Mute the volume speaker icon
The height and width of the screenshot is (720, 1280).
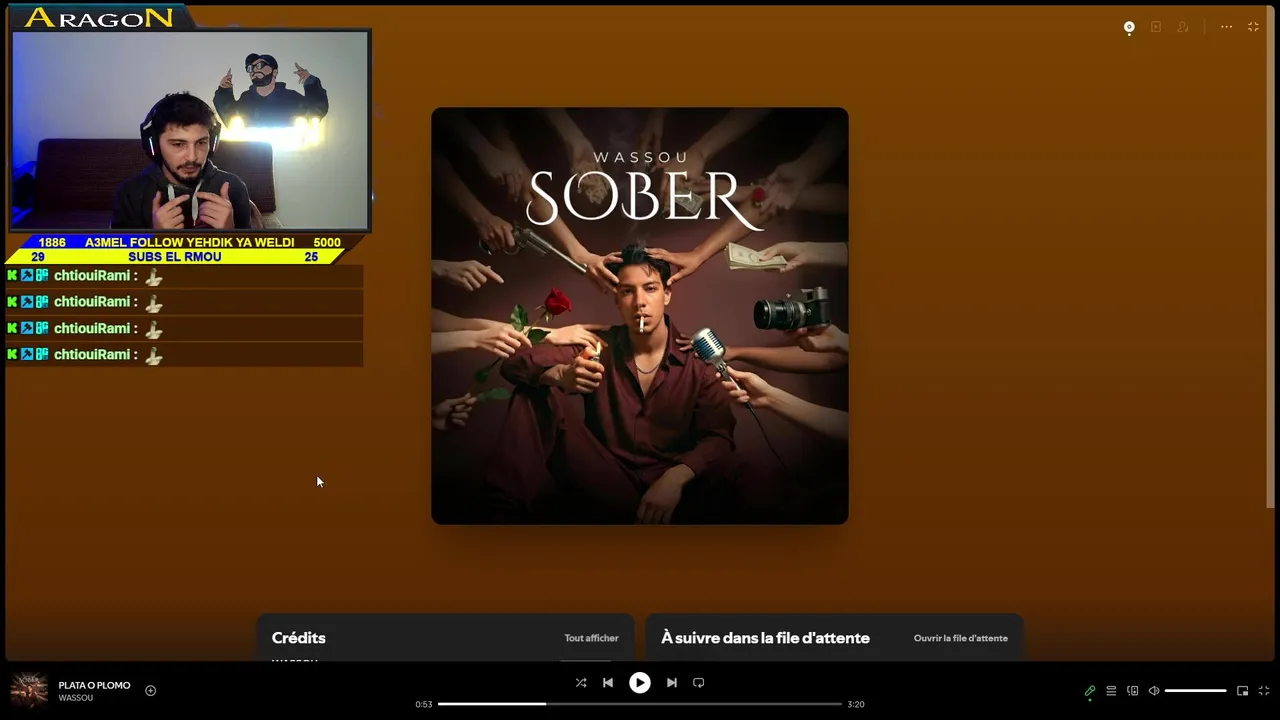(x=1154, y=691)
